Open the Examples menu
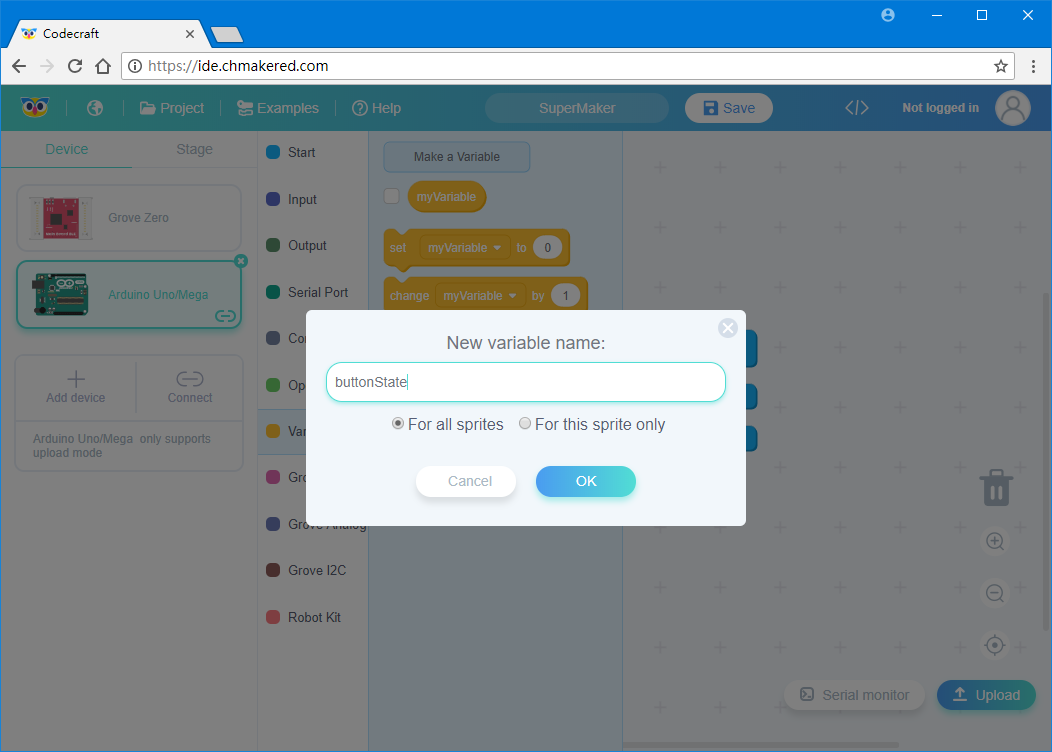The width and height of the screenshot is (1052, 752). tap(277, 107)
